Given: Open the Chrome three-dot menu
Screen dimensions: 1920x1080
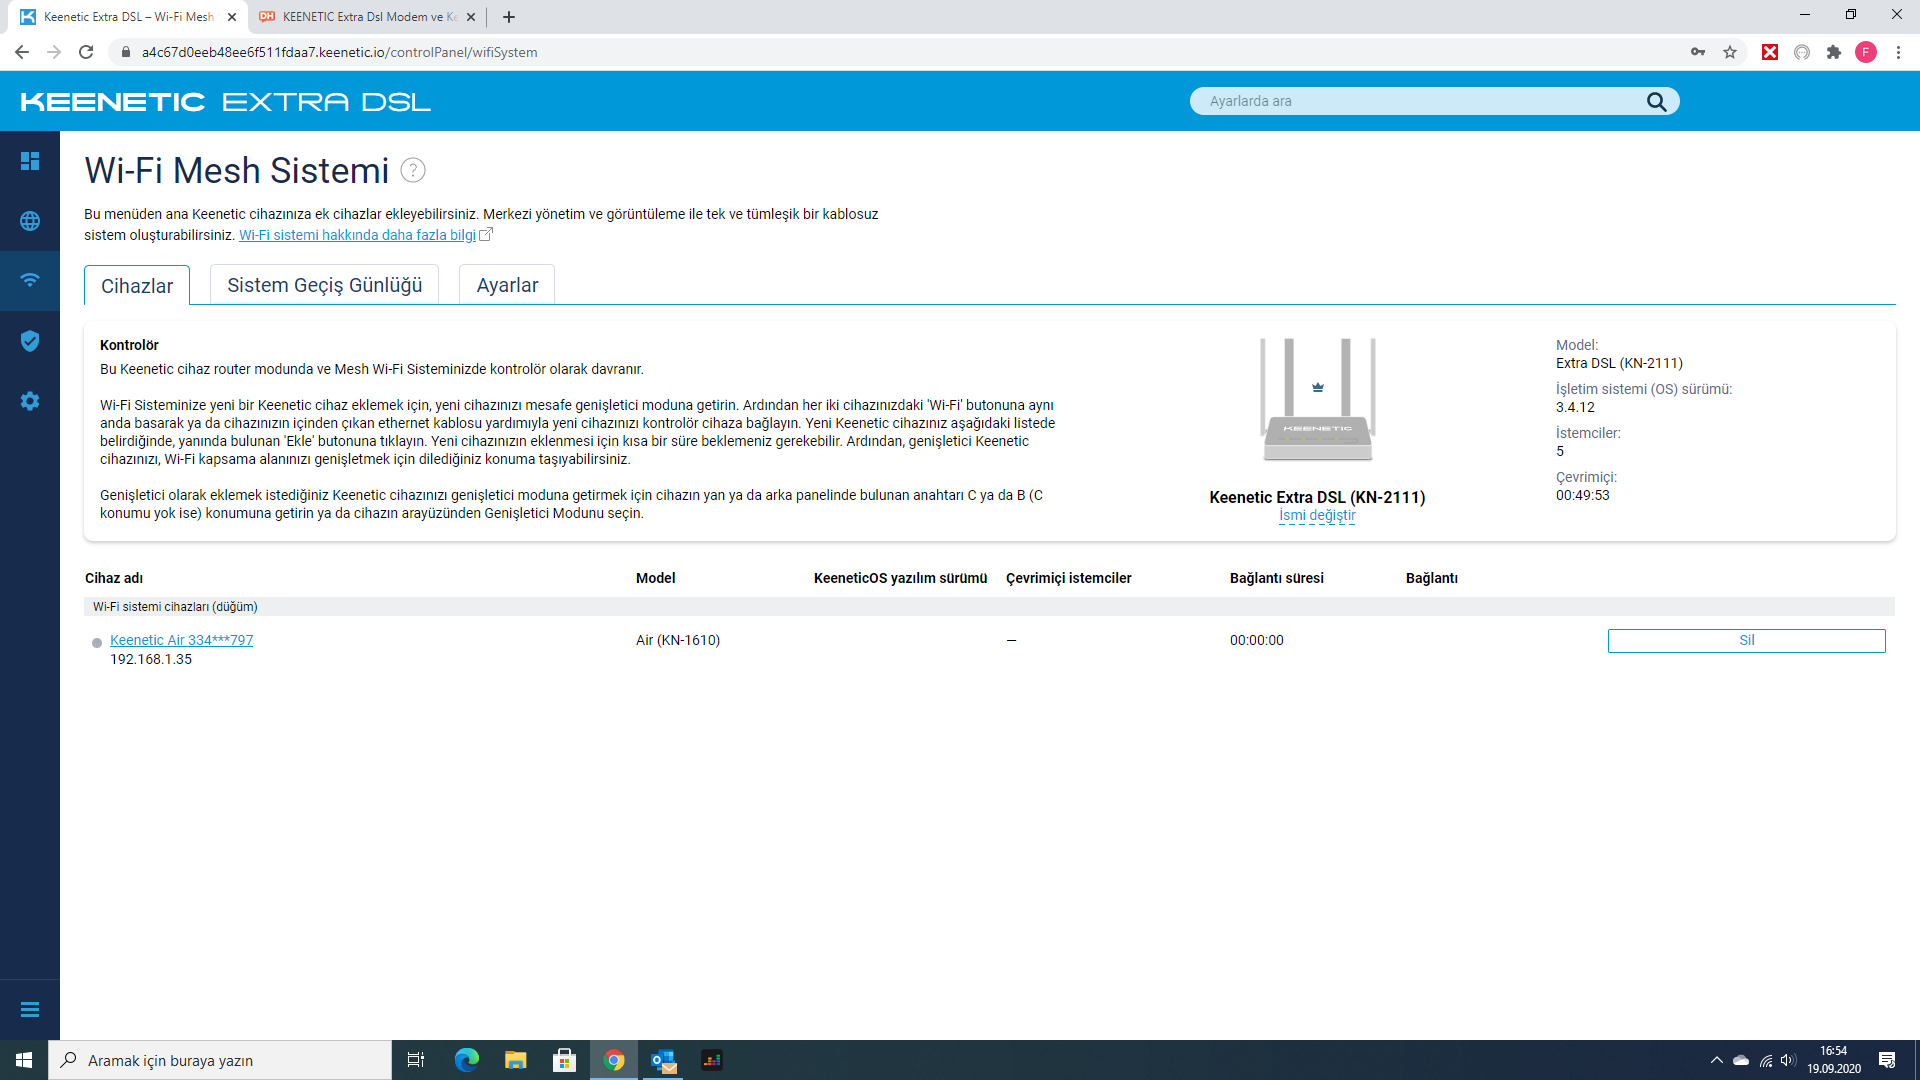Looking at the screenshot, I should coord(1898,52).
